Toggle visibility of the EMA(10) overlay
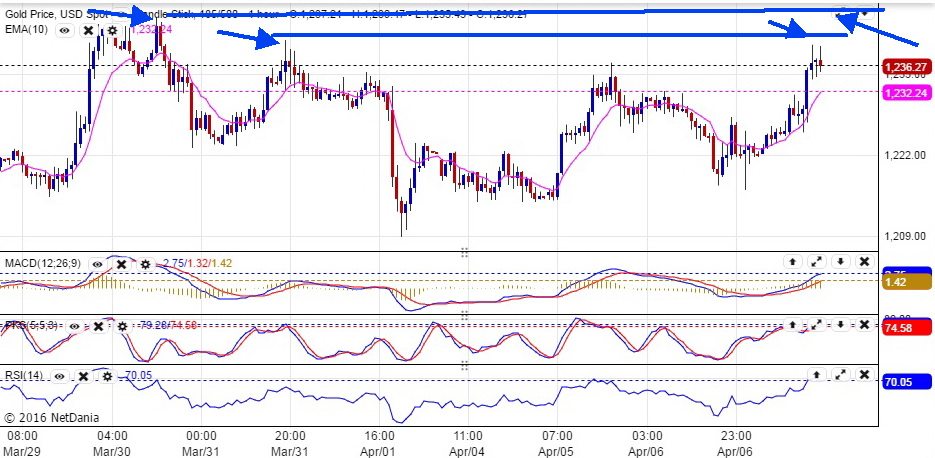Image resolution: width=935 pixels, height=458 pixels. (65, 30)
